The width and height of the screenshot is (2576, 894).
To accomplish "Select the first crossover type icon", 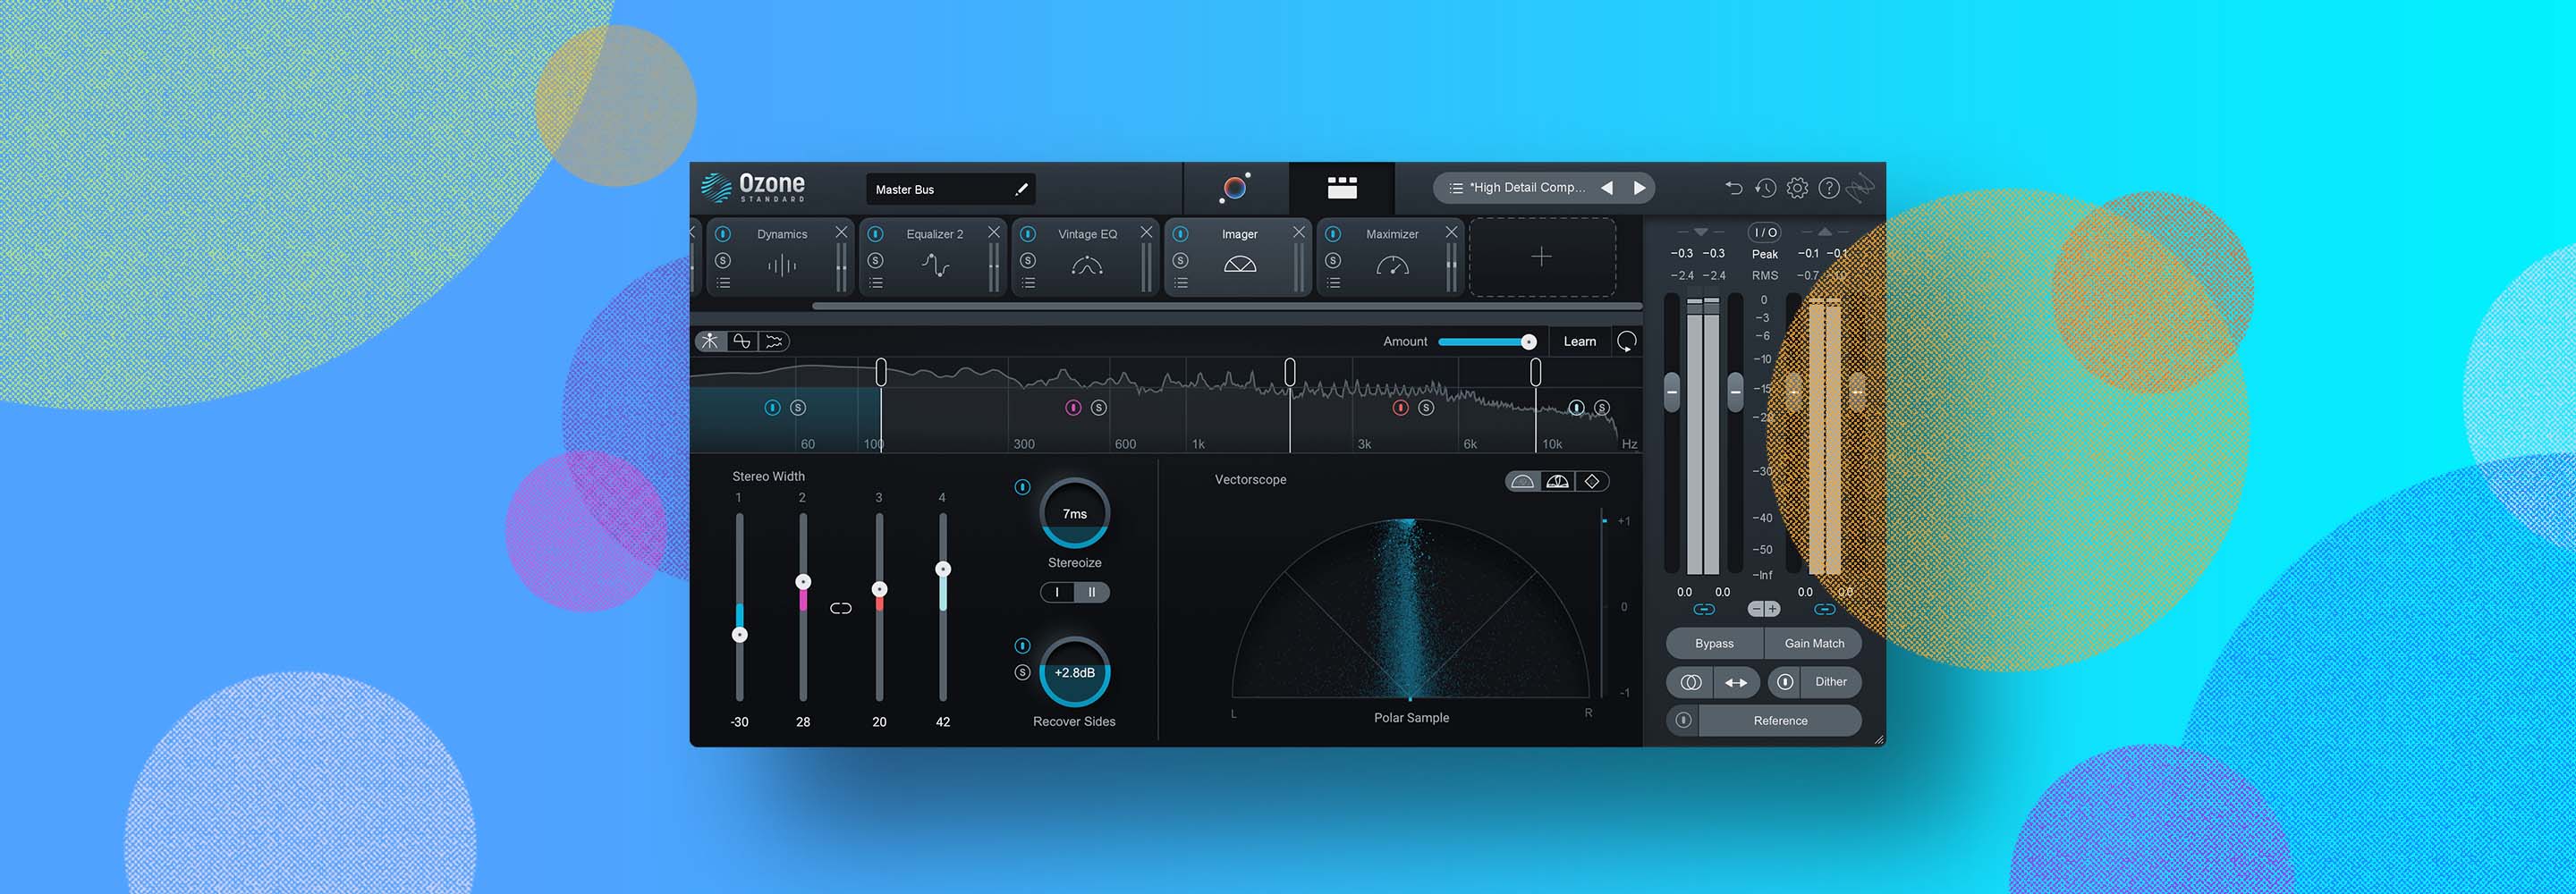I will tap(710, 341).
